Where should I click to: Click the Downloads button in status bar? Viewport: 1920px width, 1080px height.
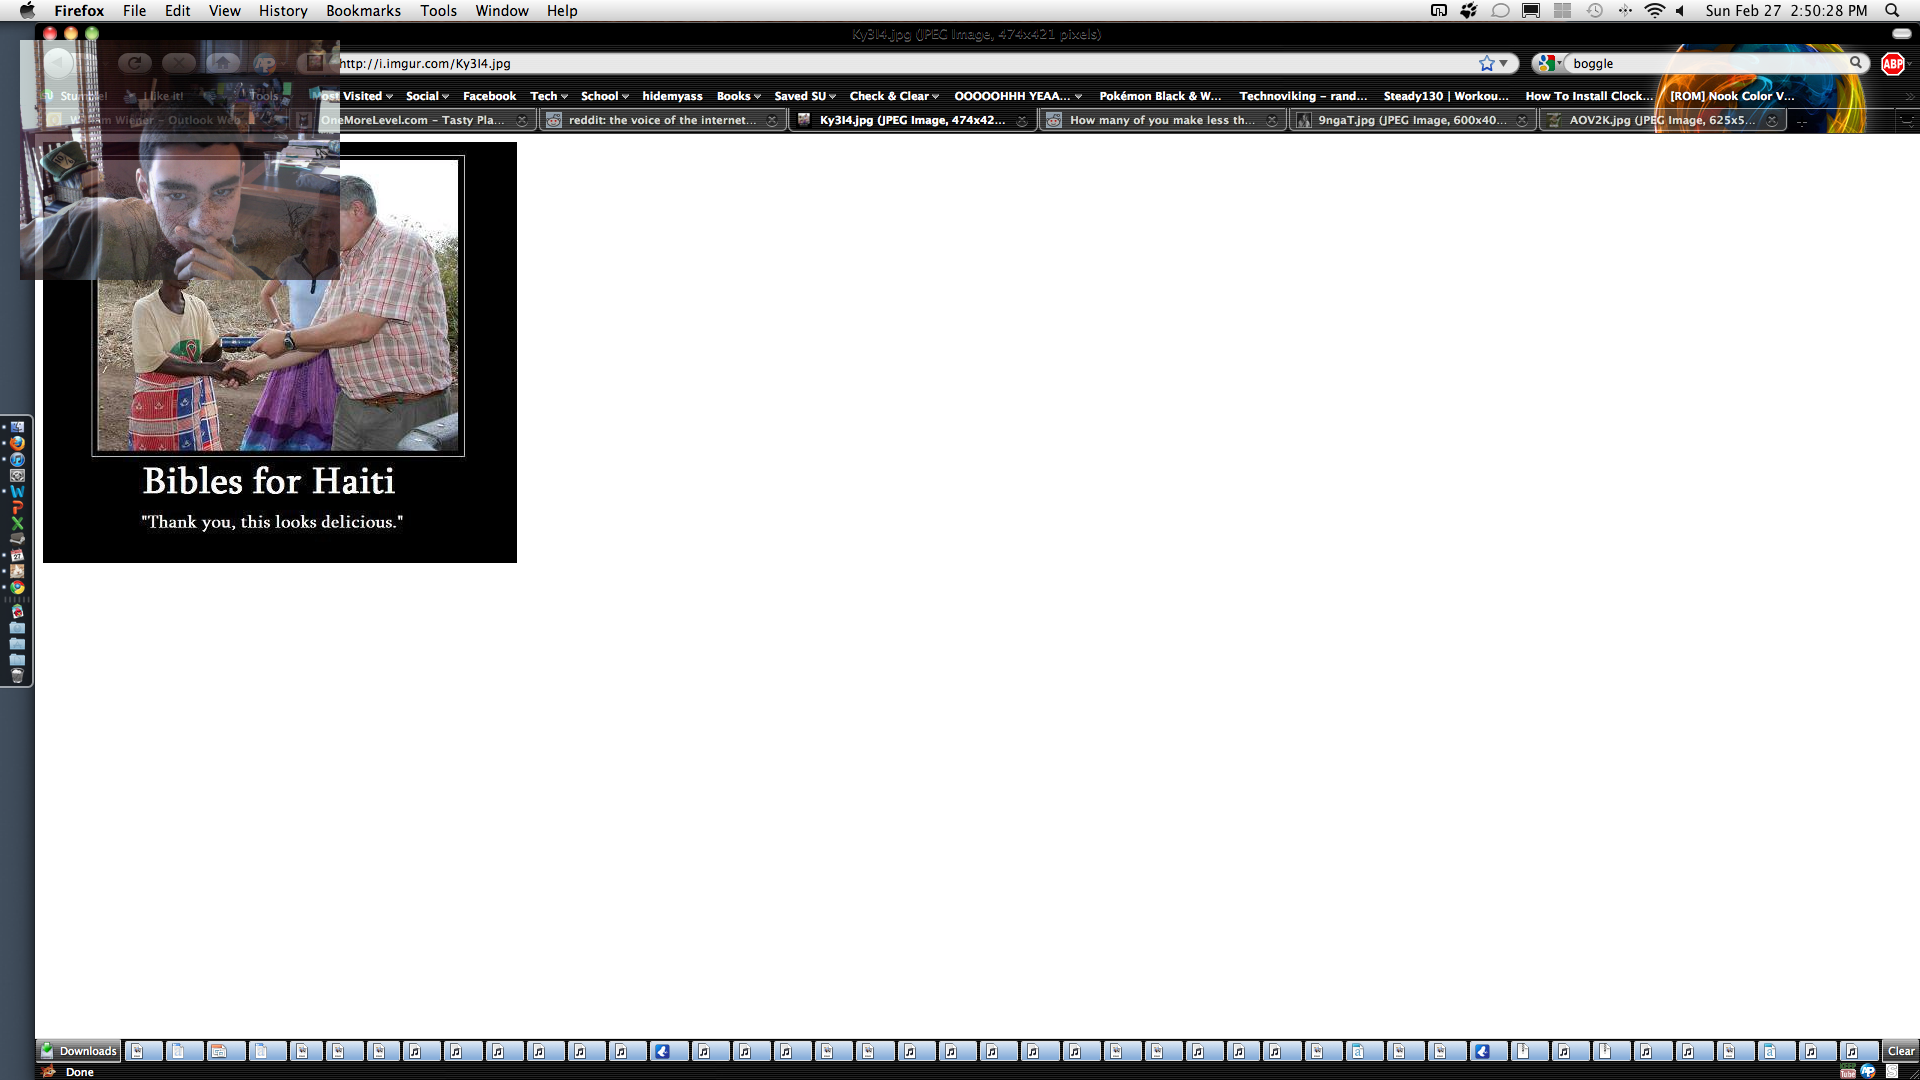(x=79, y=1051)
